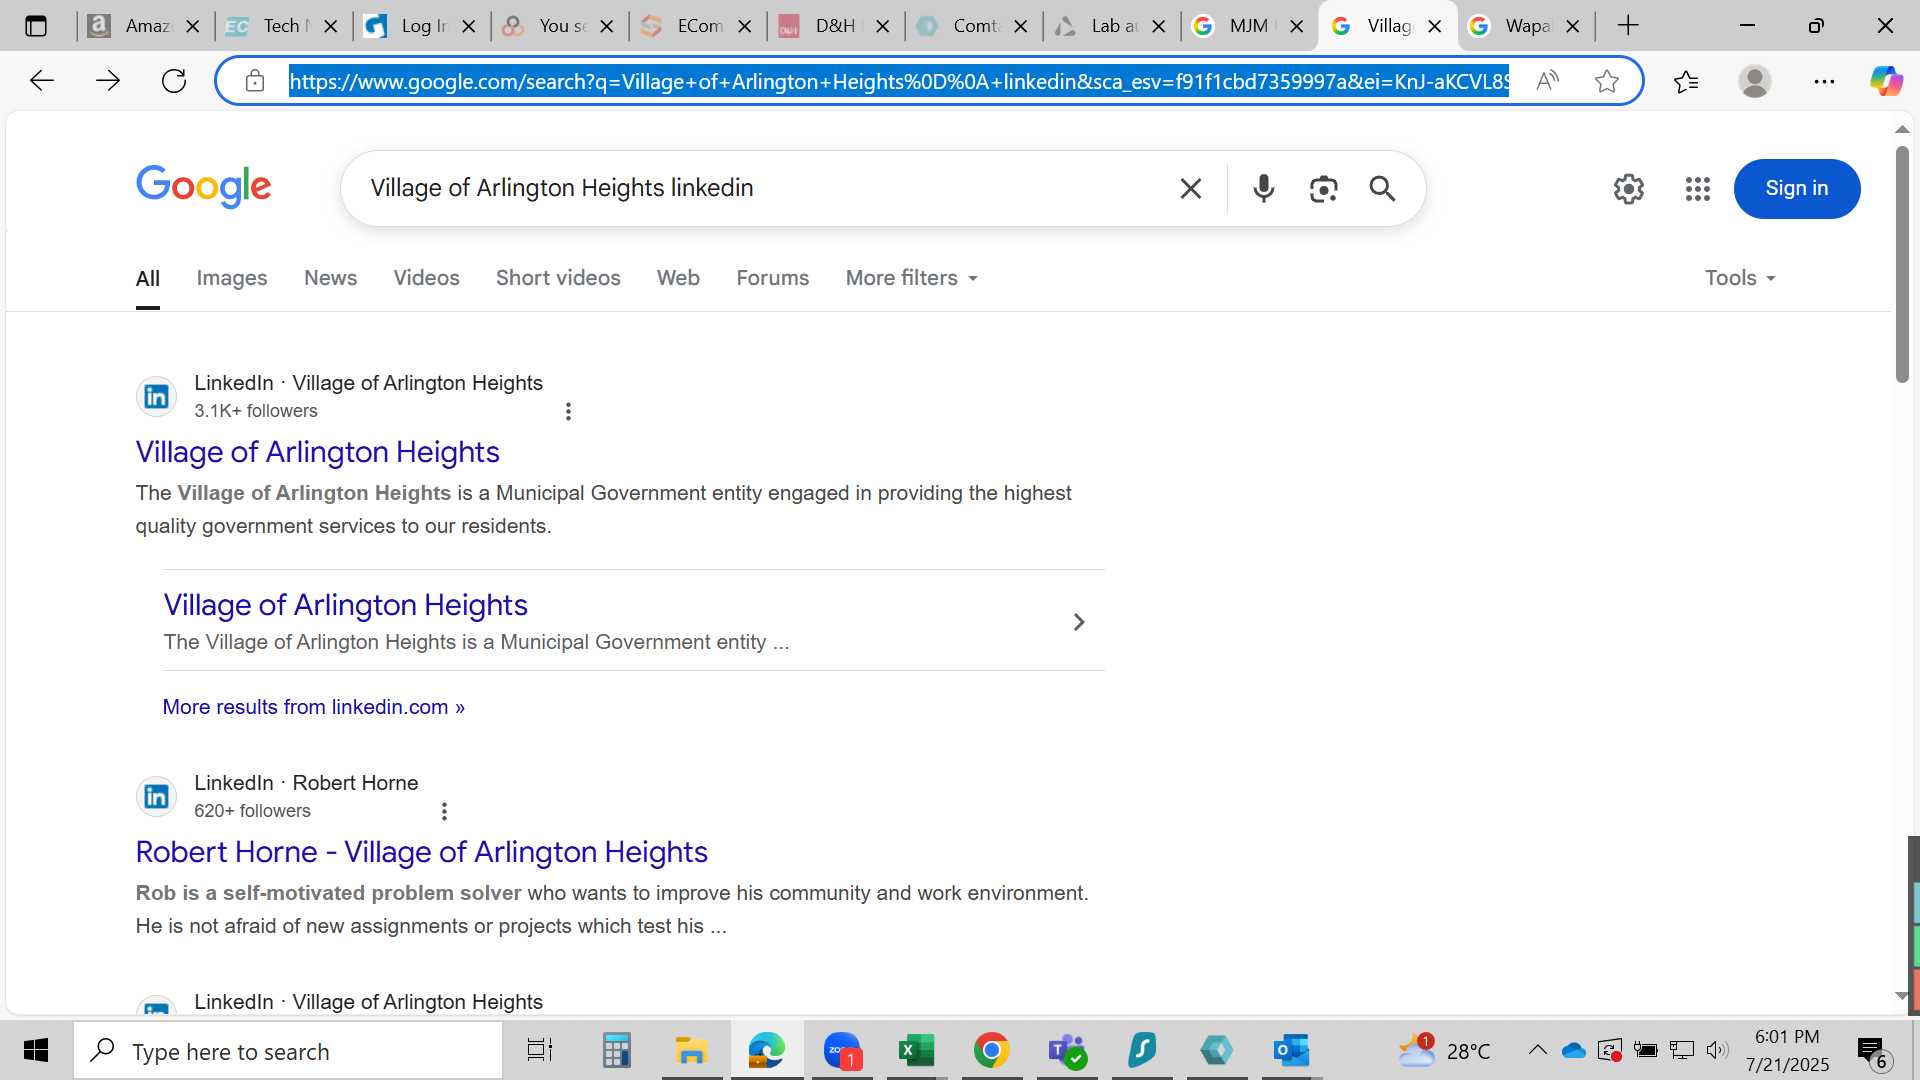Screen dimensions: 1920x1080
Task: Close the Lab browser tab
Action: tap(1159, 26)
